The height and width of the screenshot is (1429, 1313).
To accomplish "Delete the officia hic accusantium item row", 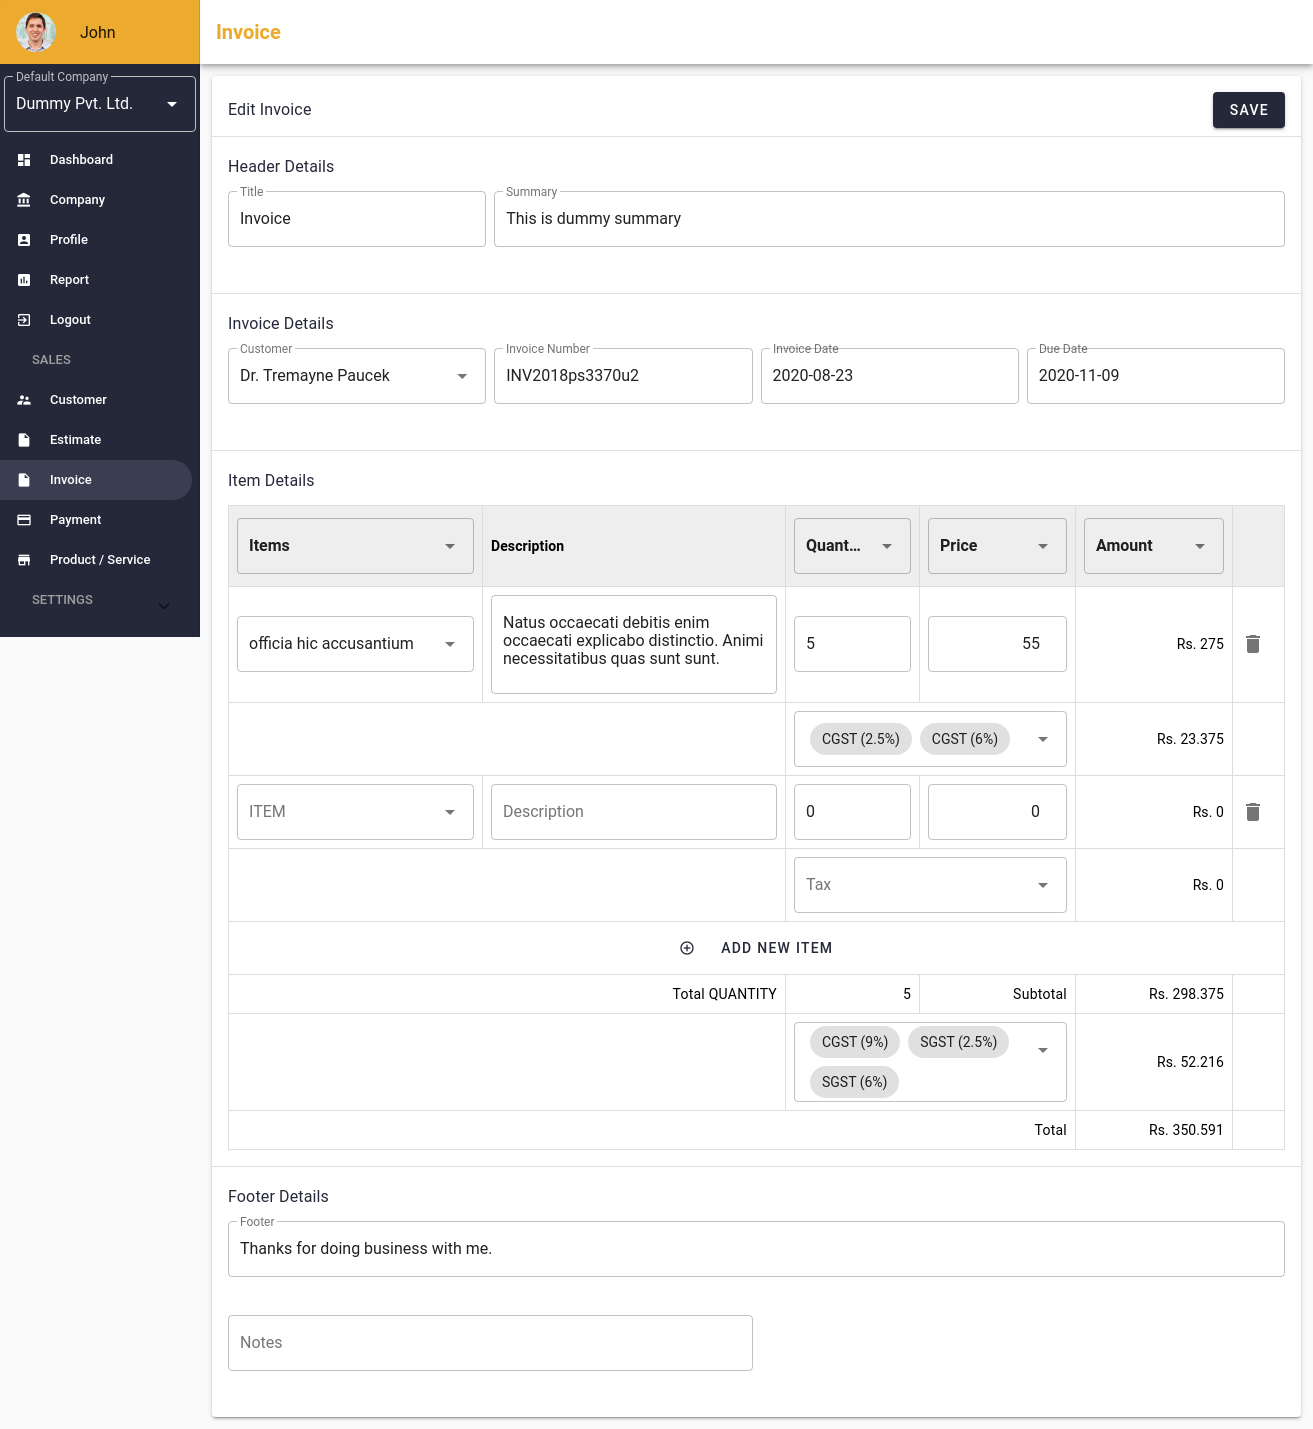I will (1253, 644).
